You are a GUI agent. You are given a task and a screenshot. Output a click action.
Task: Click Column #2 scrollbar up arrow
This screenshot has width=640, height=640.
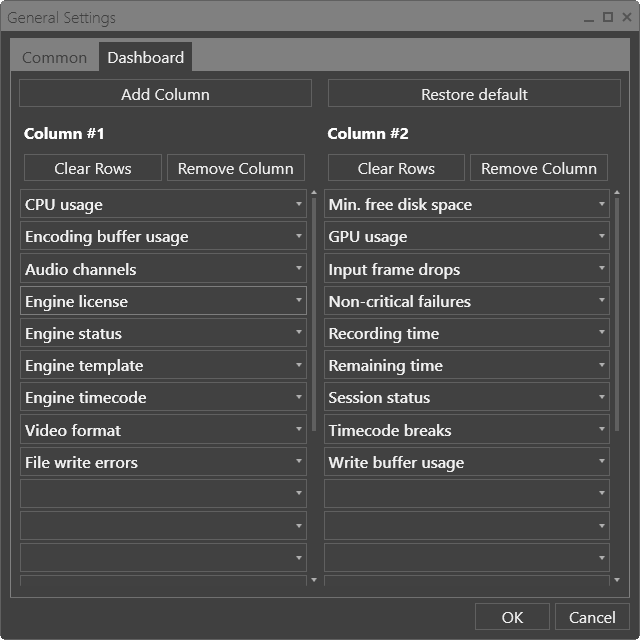(x=617, y=192)
